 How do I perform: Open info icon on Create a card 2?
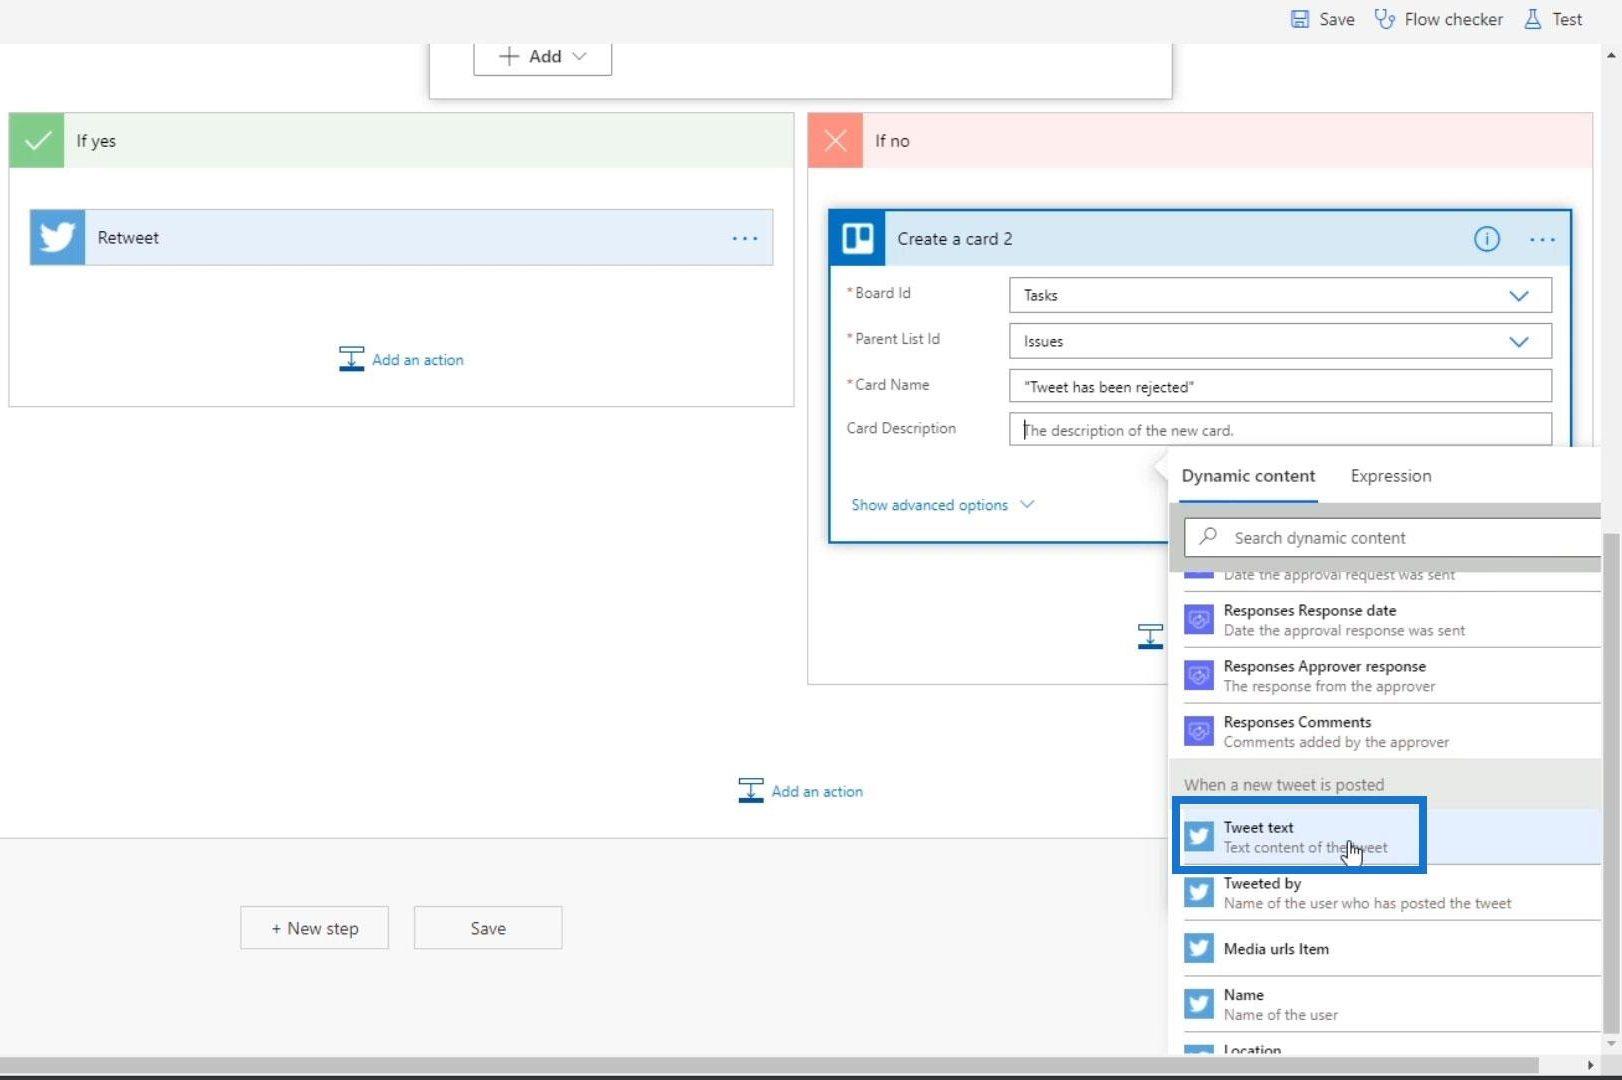point(1486,239)
